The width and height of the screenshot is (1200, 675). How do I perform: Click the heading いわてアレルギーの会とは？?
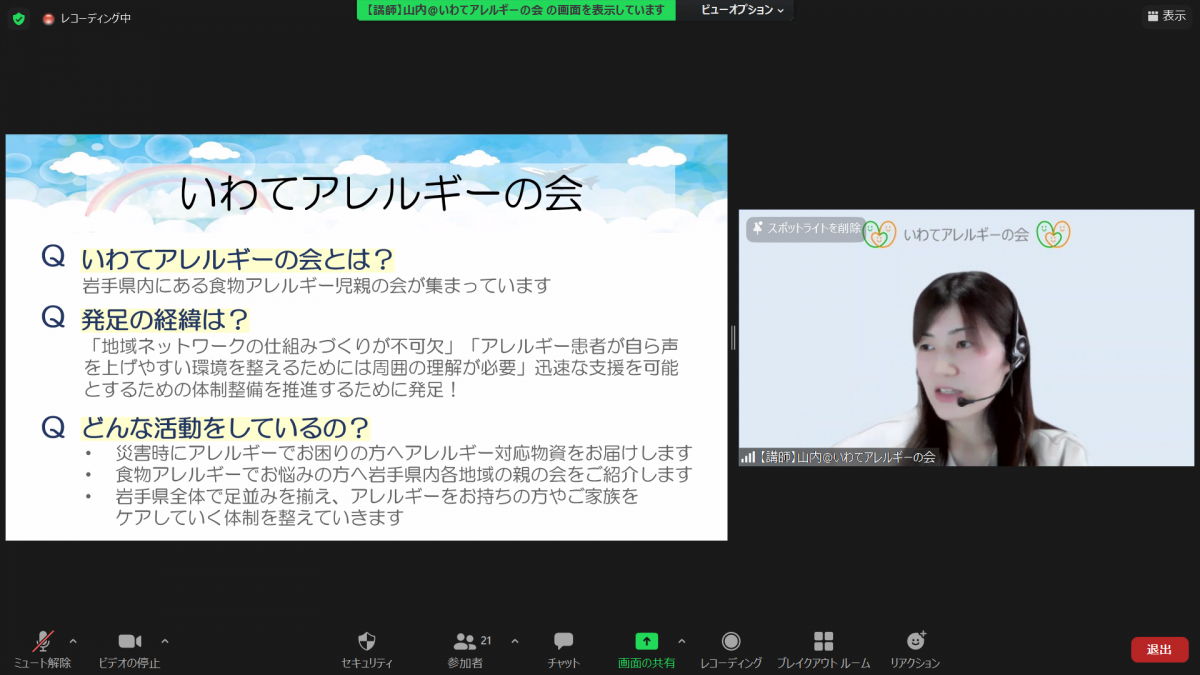click(x=238, y=259)
